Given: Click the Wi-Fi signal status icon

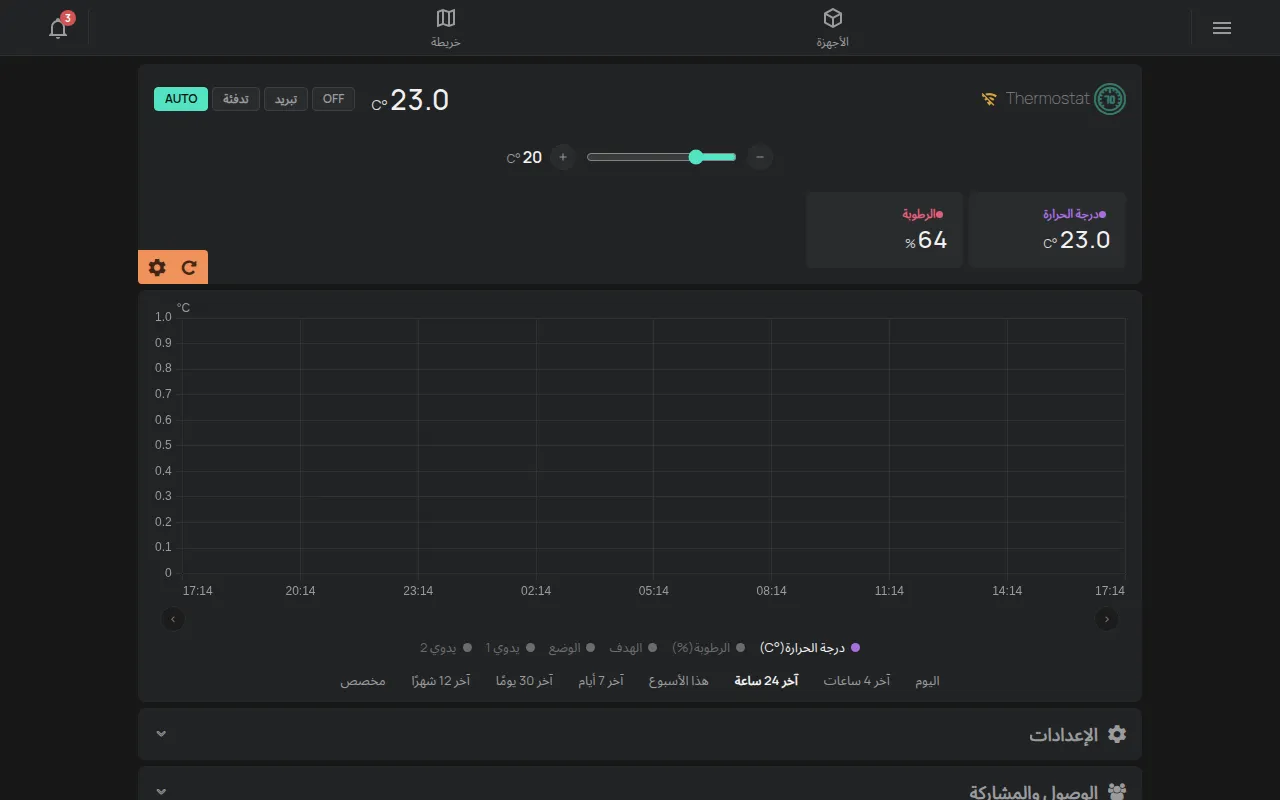Looking at the screenshot, I should [990, 99].
